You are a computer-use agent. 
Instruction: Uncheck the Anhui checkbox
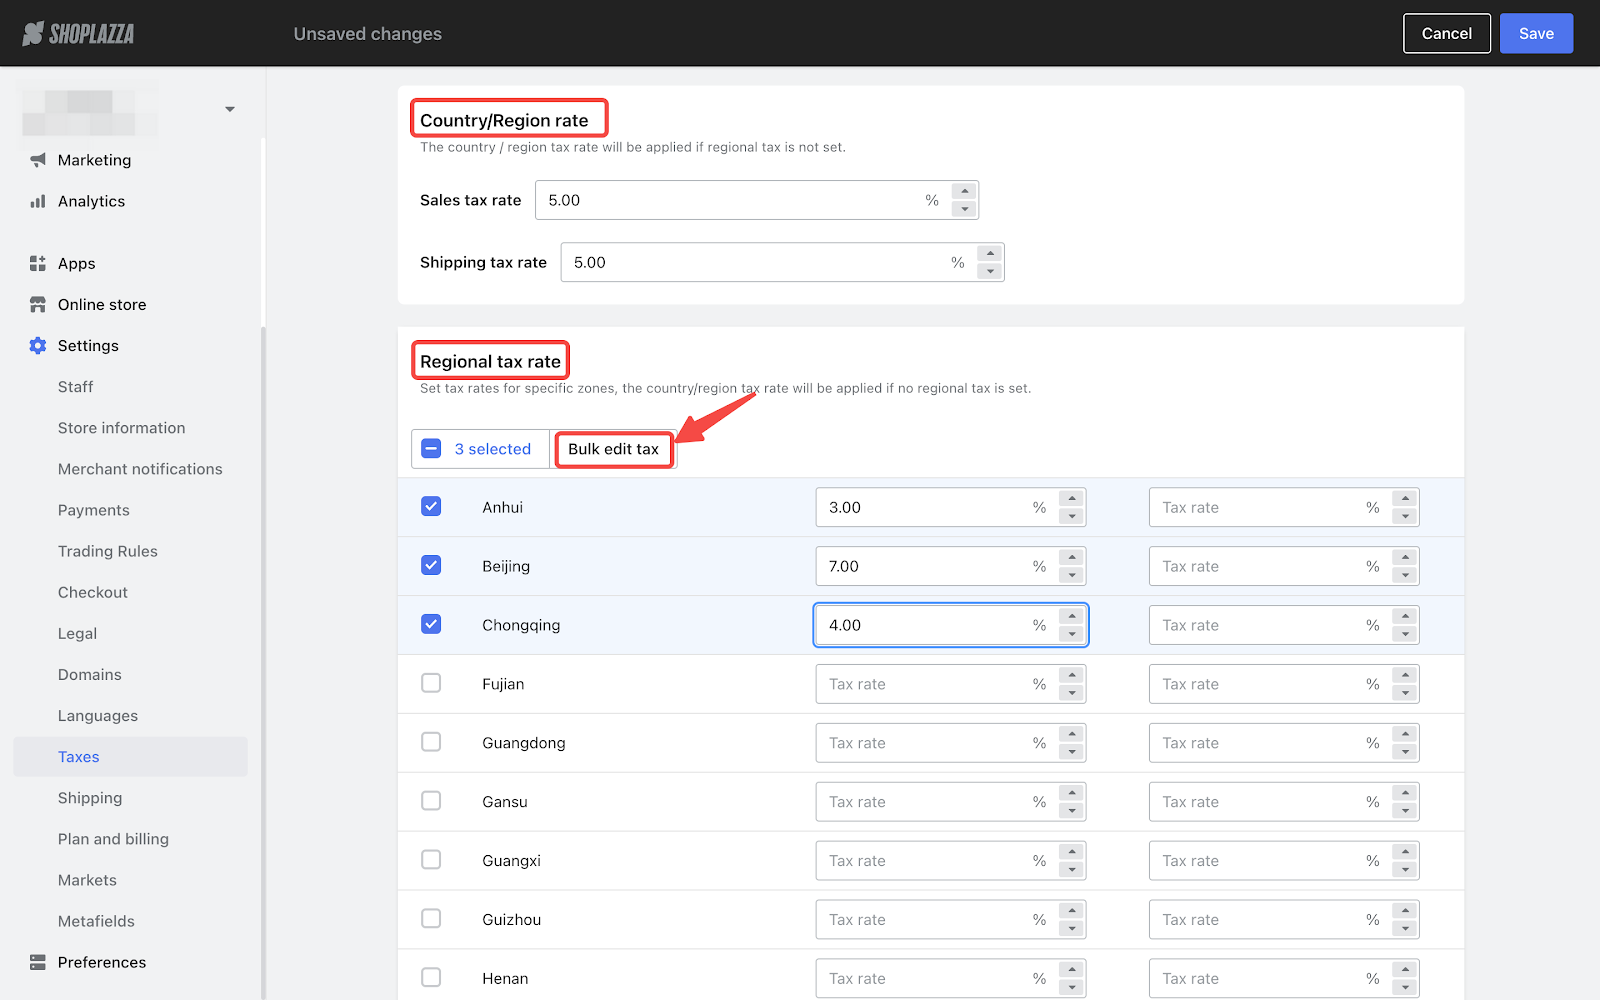point(431,506)
